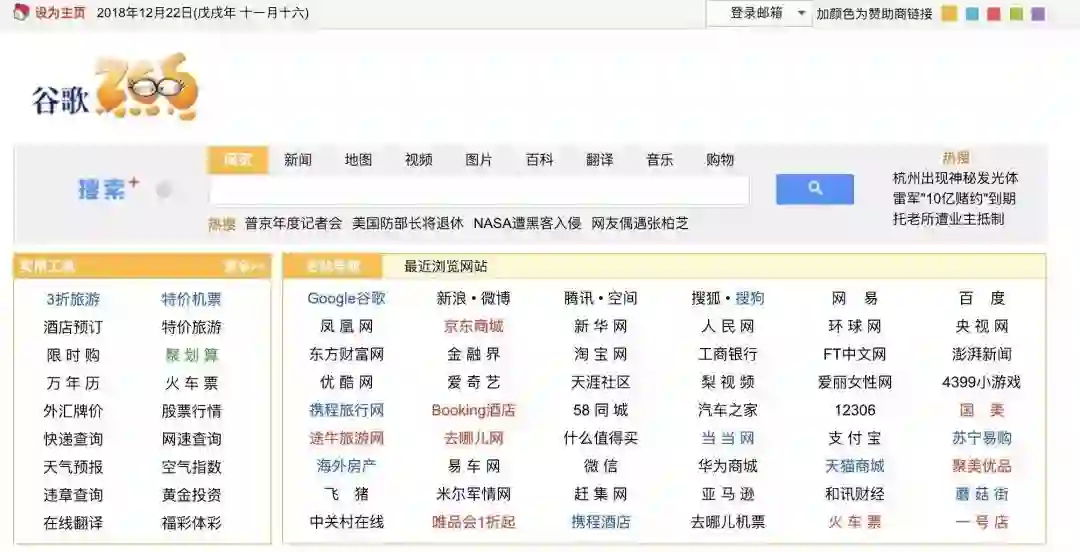Open hot search NASA遭黑客入侵
The width and height of the screenshot is (1080, 552).
(x=527, y=223)
